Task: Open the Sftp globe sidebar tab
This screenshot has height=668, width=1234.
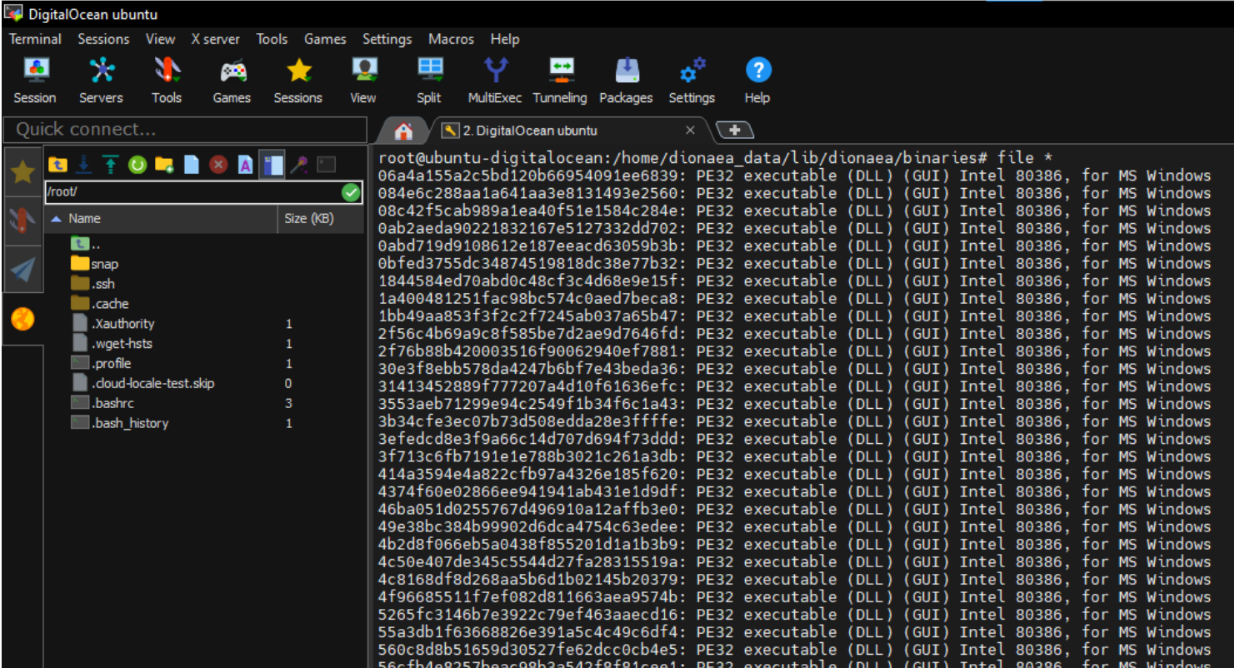Action: click(x=22, y=319)
